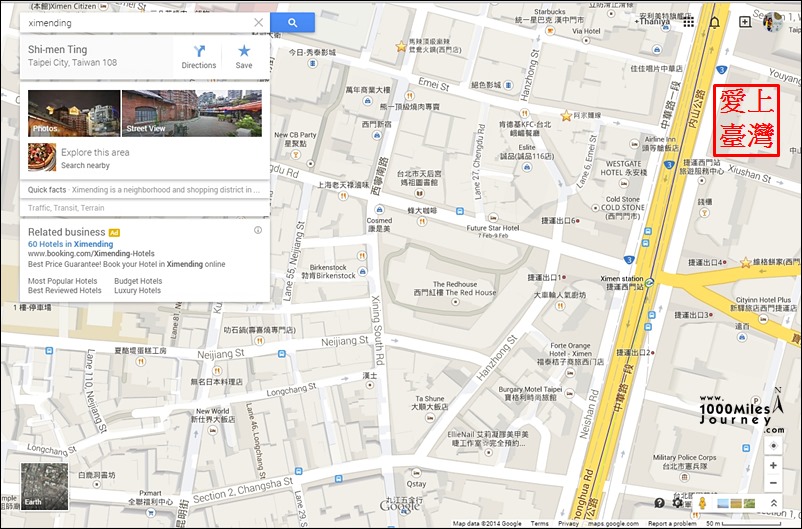Click Report a problem
The image size is (802, 529).
click(x=672, y=523)
